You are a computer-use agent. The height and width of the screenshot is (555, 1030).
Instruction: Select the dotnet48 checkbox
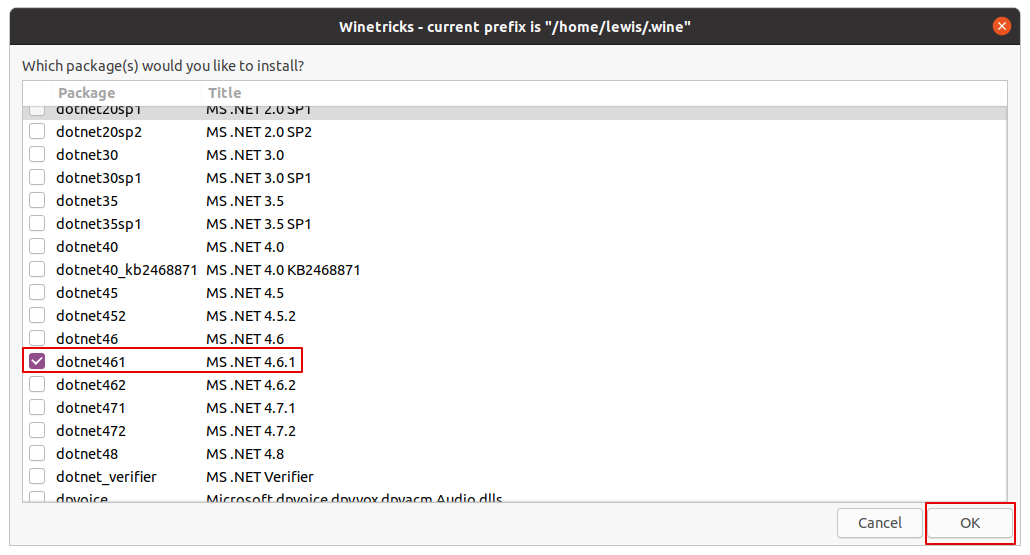(x=37, y=453)
